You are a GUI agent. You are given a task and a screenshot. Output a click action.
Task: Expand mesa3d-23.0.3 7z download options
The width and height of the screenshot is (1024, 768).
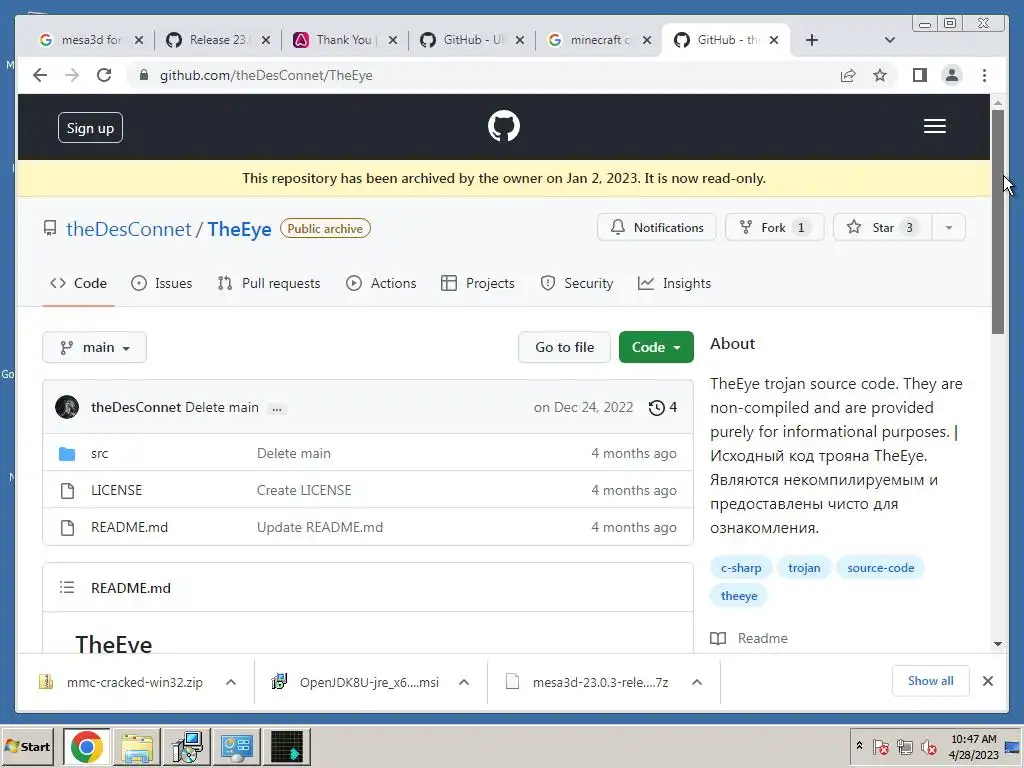point(697,682)
